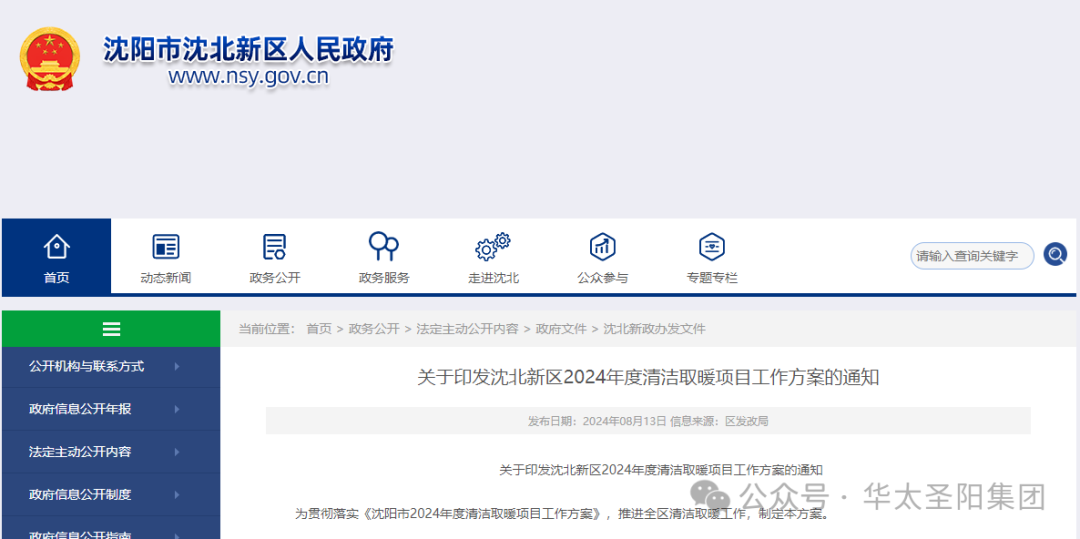Click breadcrumb link 沈北新政办发文件

[654, 329]
